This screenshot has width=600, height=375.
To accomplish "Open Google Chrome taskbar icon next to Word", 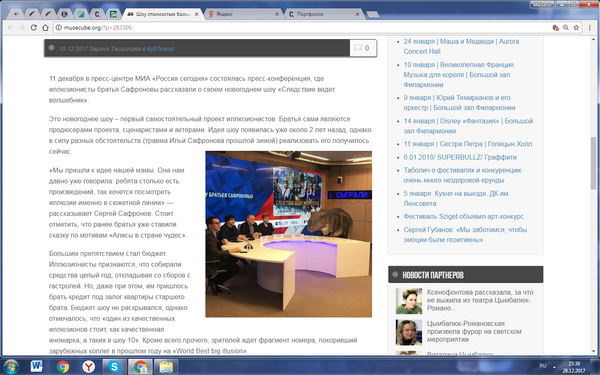I will (63, 367).
